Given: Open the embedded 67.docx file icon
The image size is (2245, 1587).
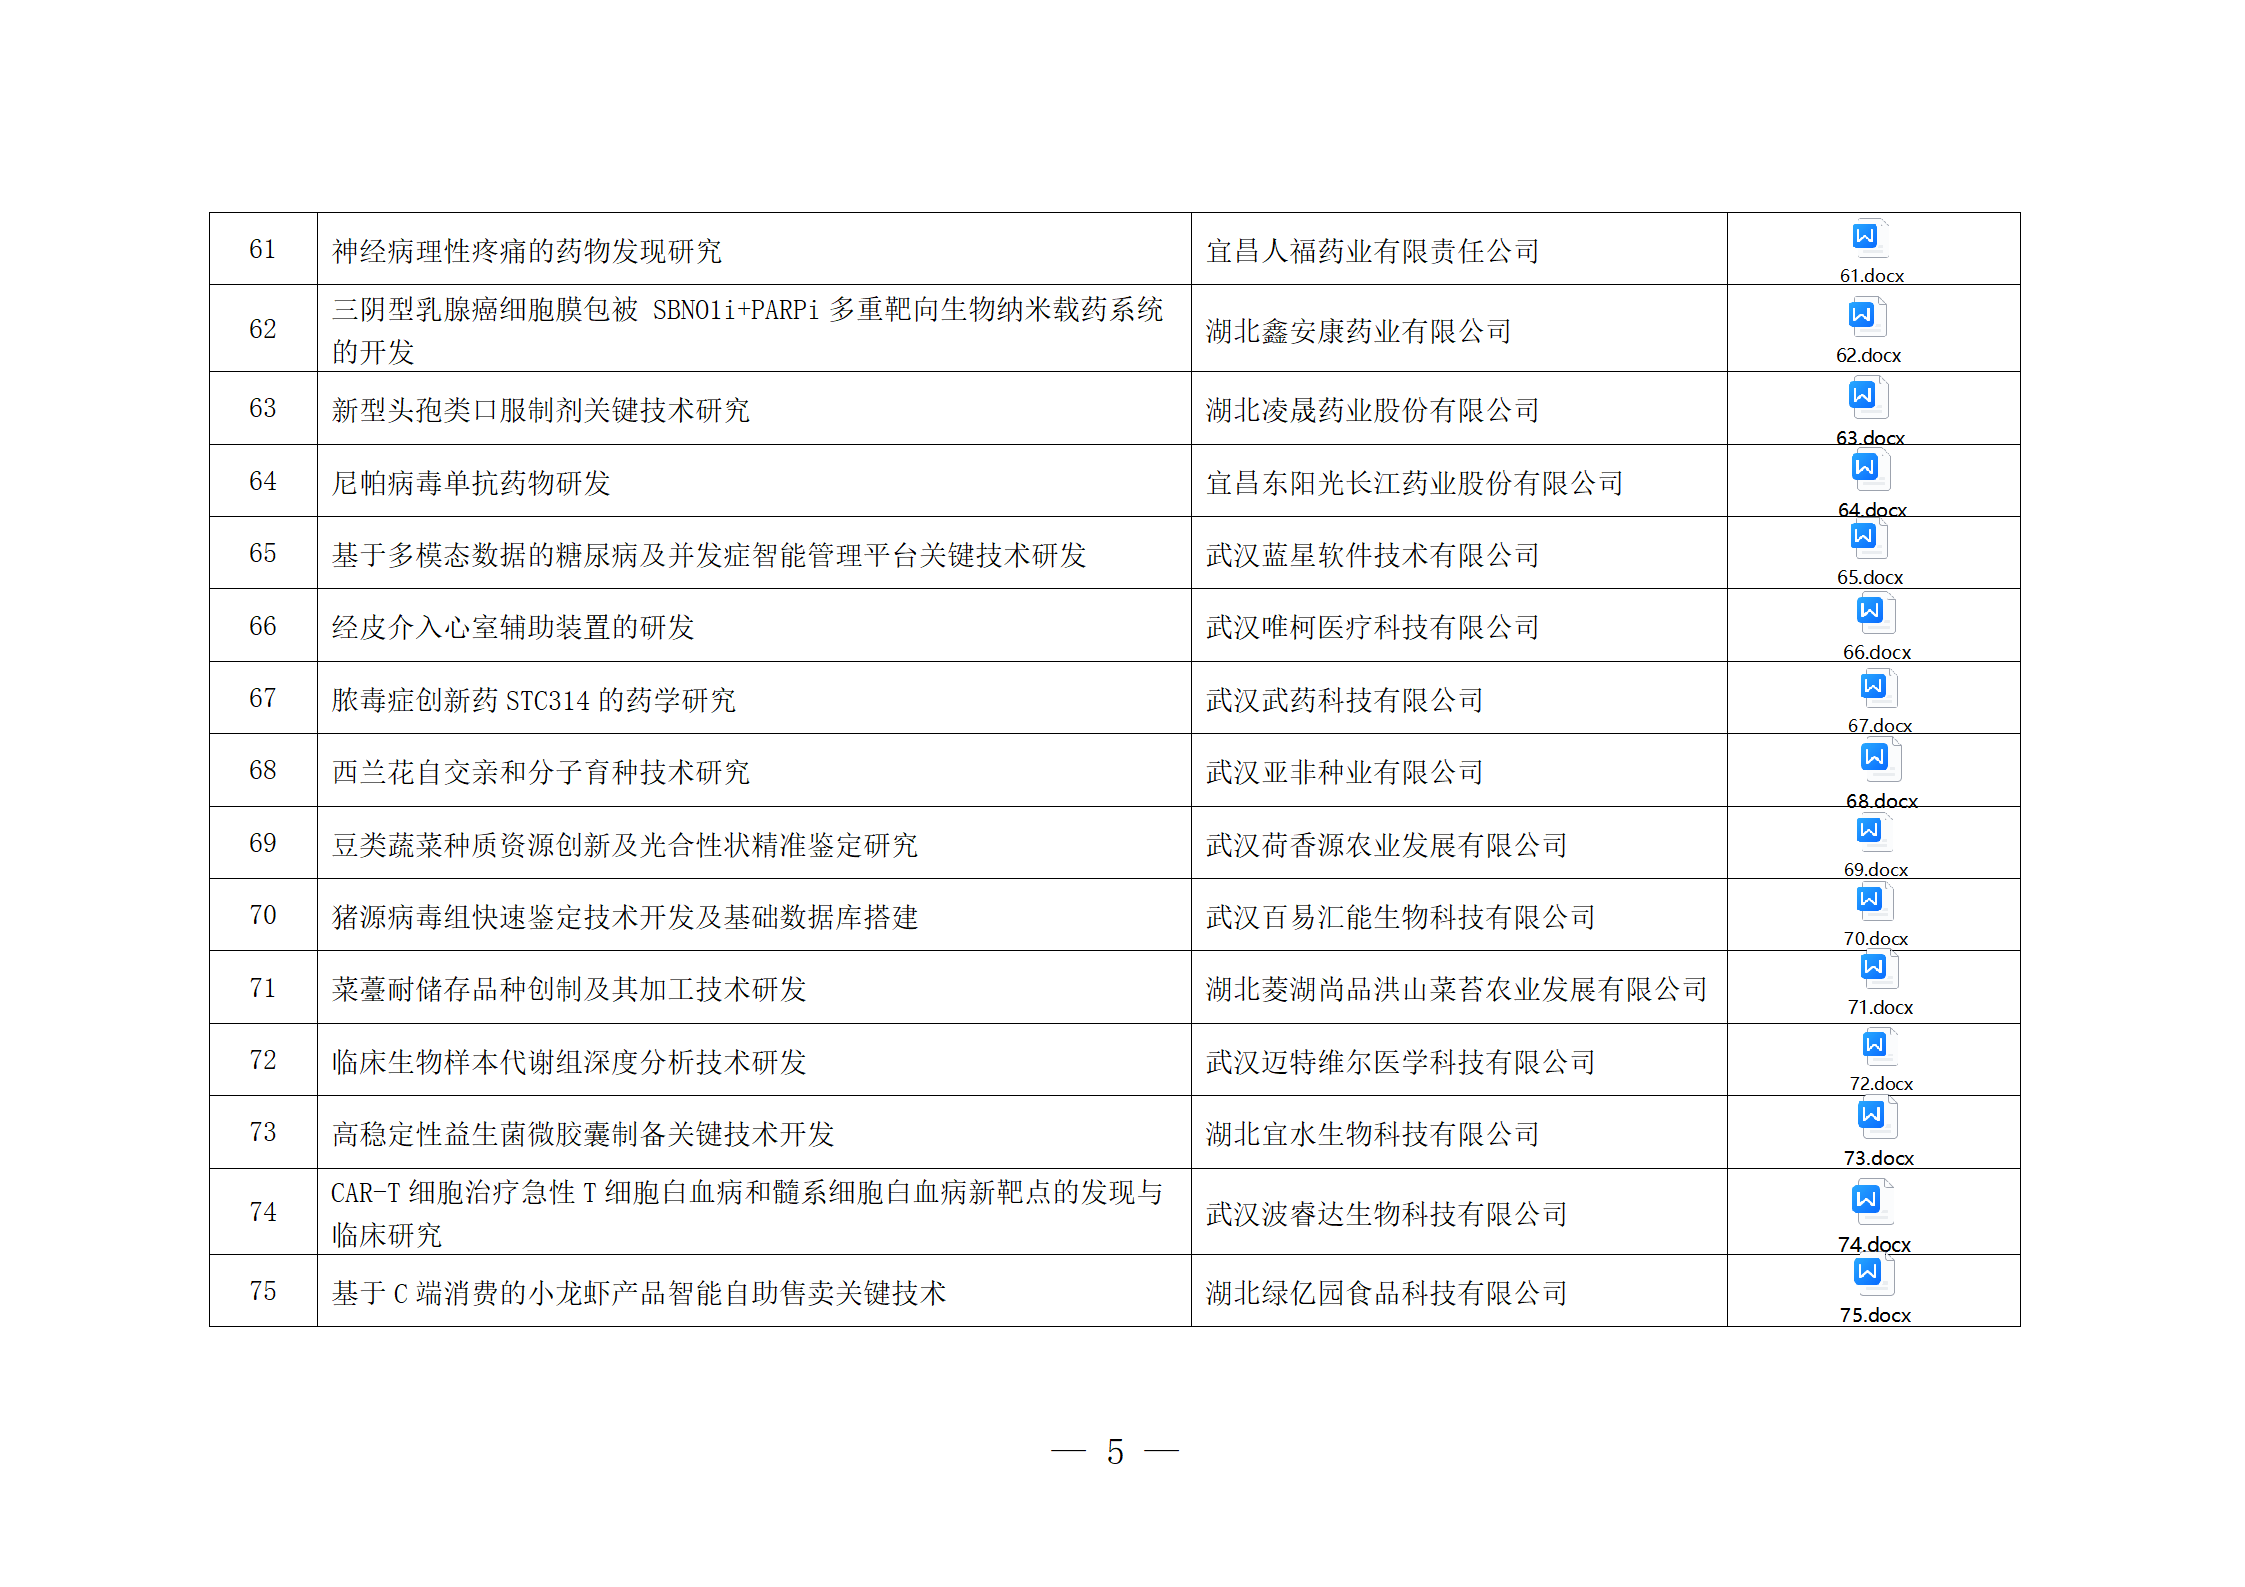Looking at the screenshot, I should click(x=1878, y=702).
